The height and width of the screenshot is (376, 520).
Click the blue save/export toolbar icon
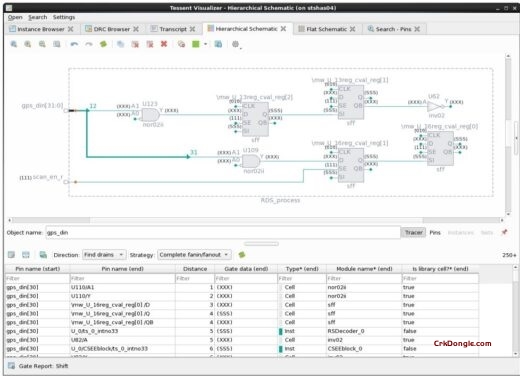pos(218,44)
